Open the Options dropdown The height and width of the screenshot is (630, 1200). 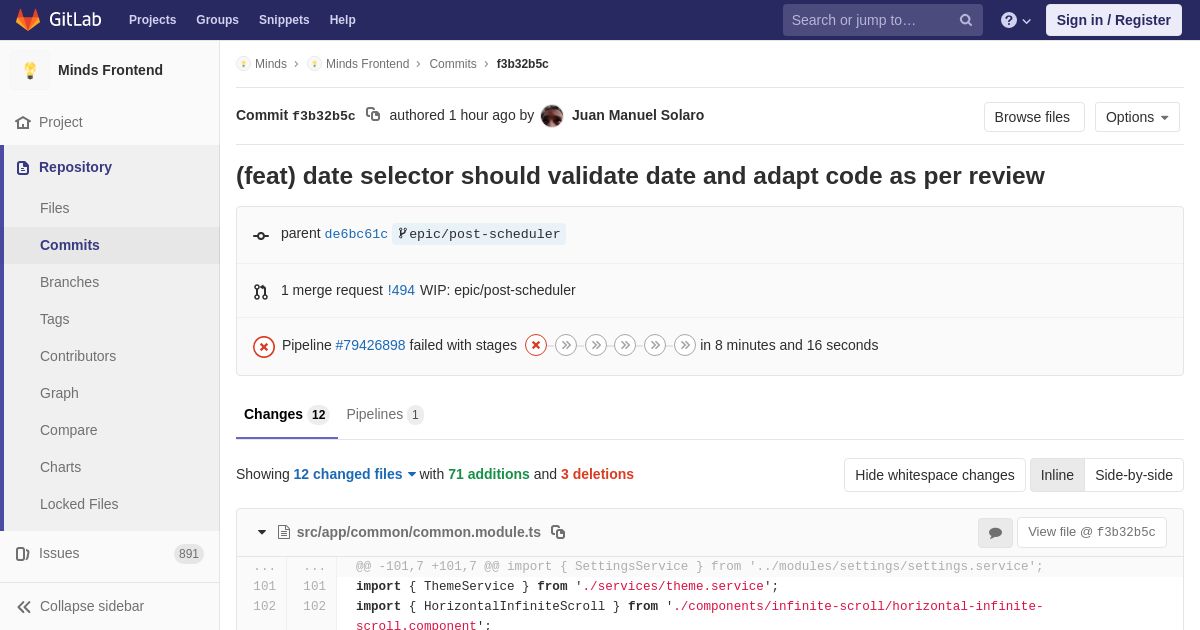pos(1137,117)
